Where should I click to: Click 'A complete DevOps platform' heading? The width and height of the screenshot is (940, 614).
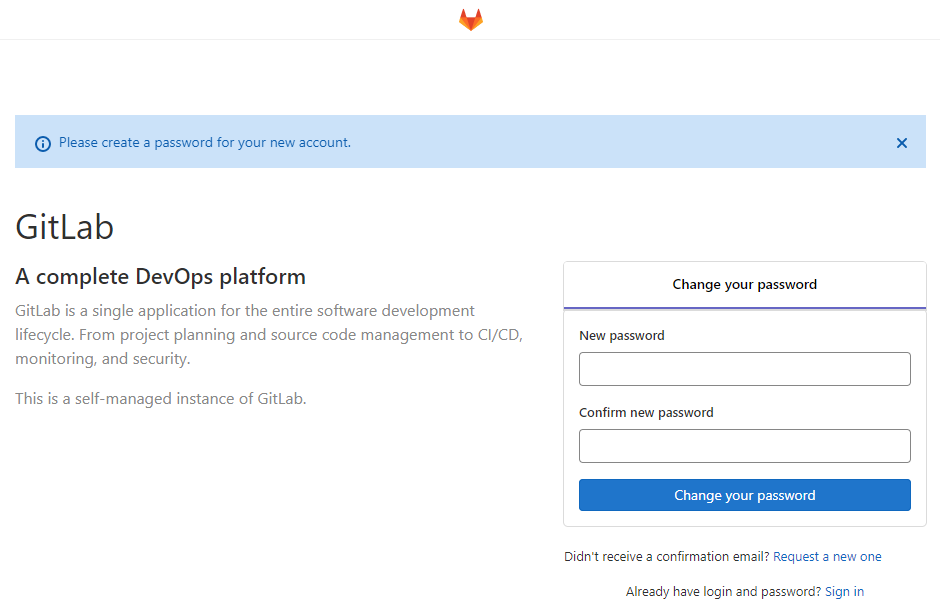click(x=161, y=276)
